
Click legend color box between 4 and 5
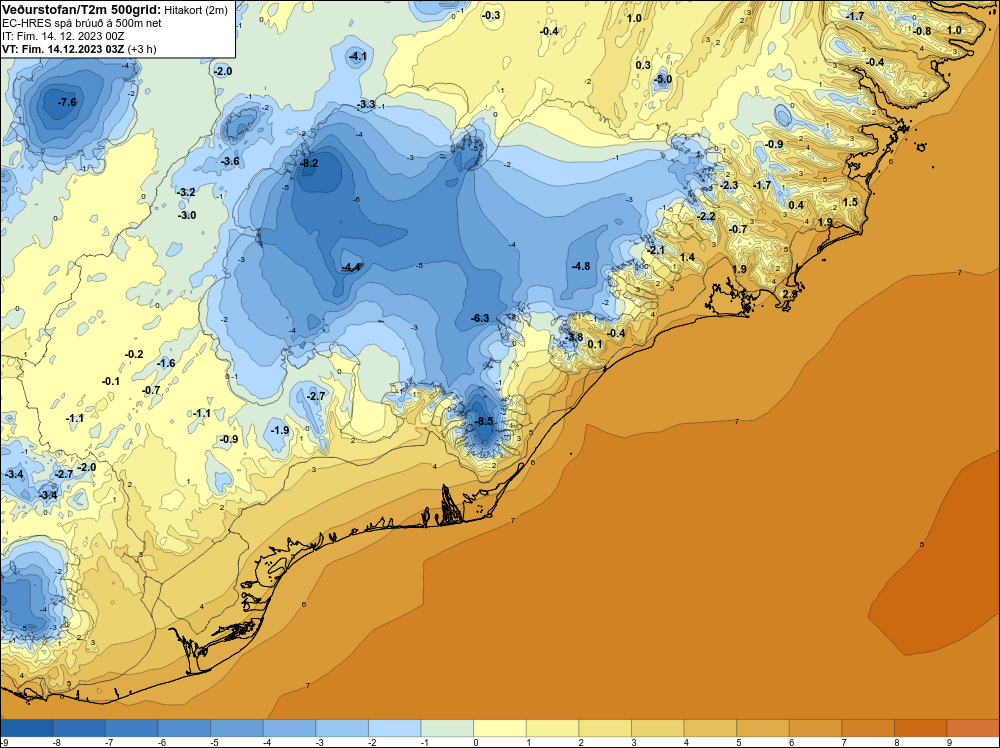[711, 728]
